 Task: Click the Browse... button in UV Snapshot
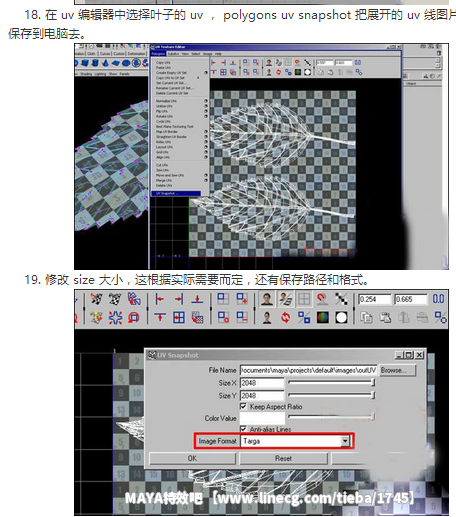(398, 370)
